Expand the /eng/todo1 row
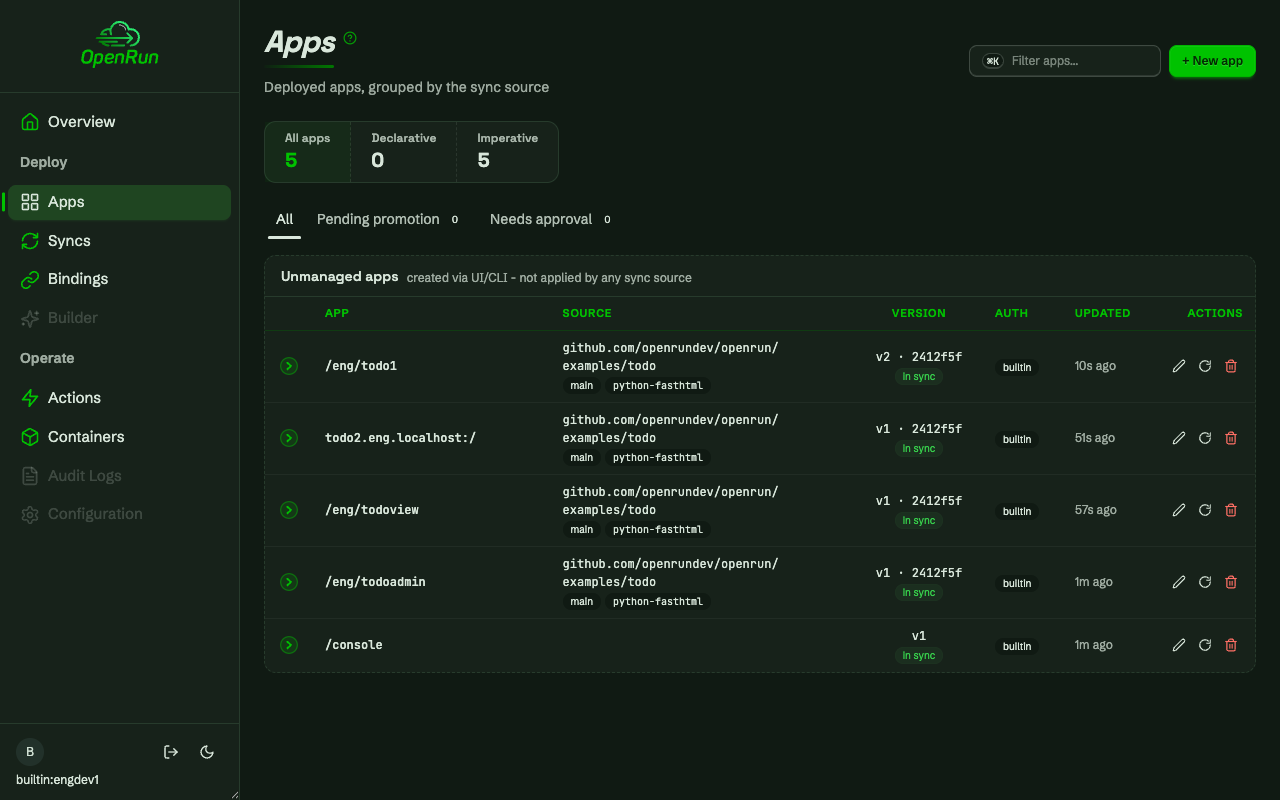 289,366
